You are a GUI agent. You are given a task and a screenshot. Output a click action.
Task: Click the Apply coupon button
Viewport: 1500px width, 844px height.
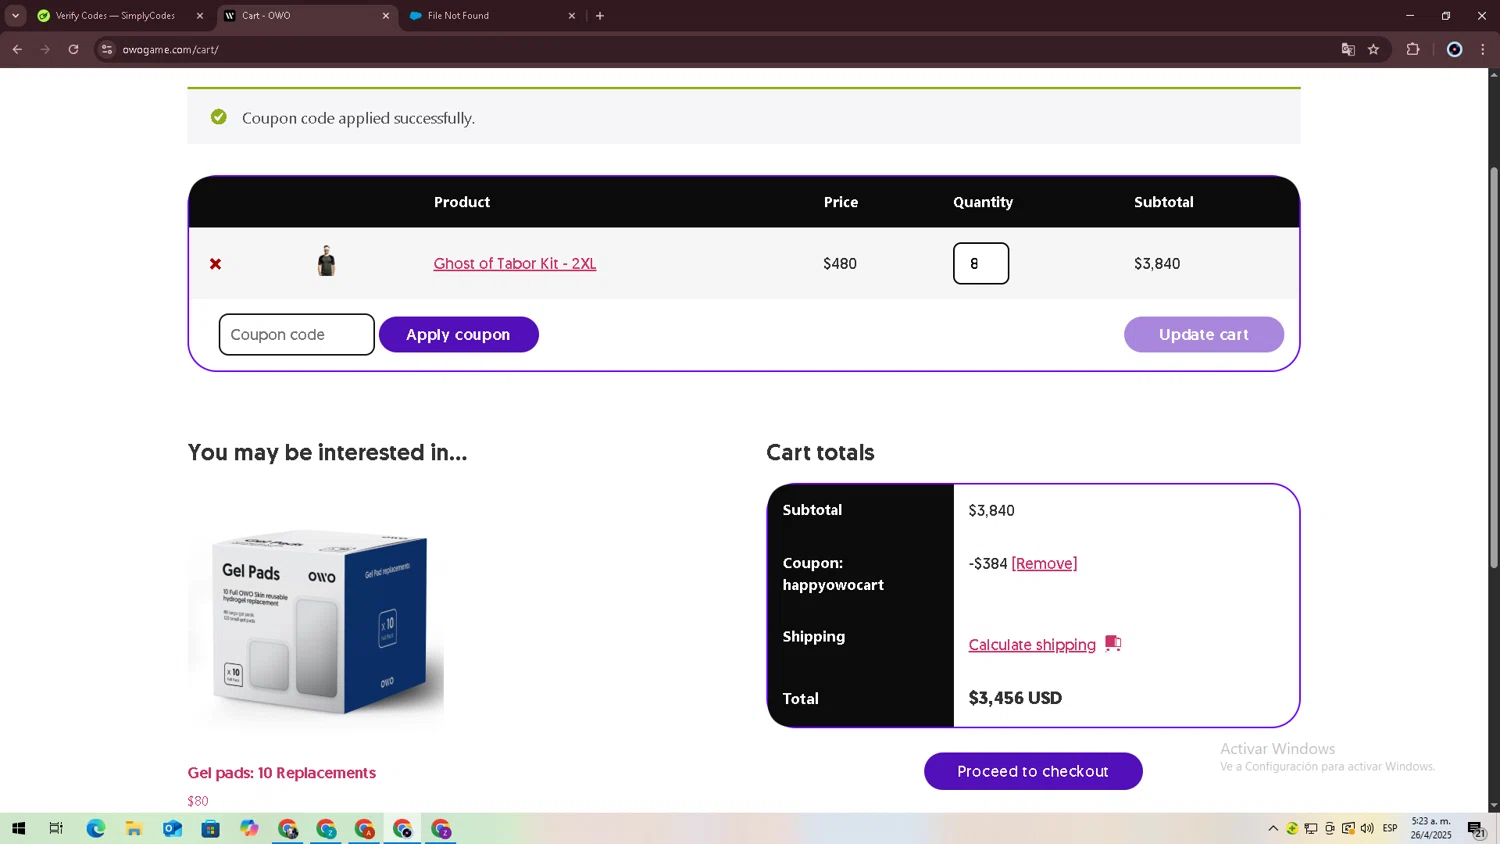pyautogui.click(x=458, y=335)
